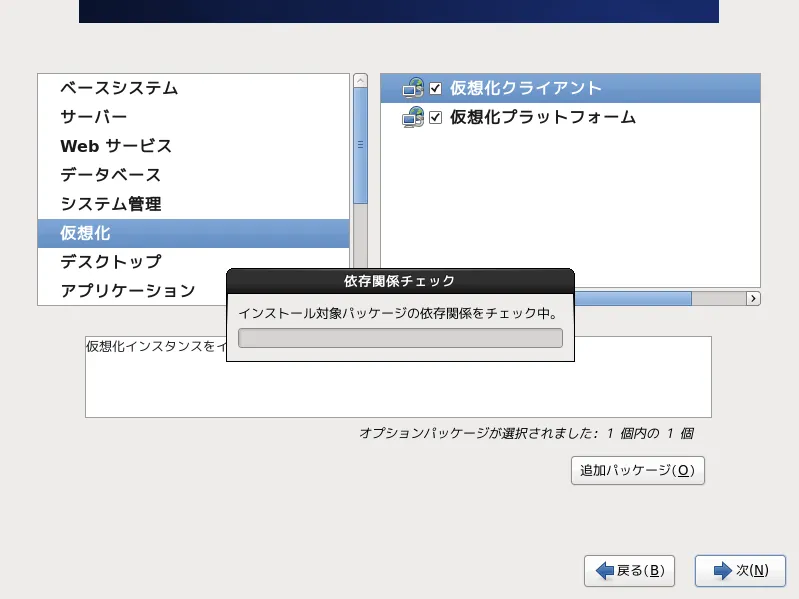Select システム管理 category

194,204
